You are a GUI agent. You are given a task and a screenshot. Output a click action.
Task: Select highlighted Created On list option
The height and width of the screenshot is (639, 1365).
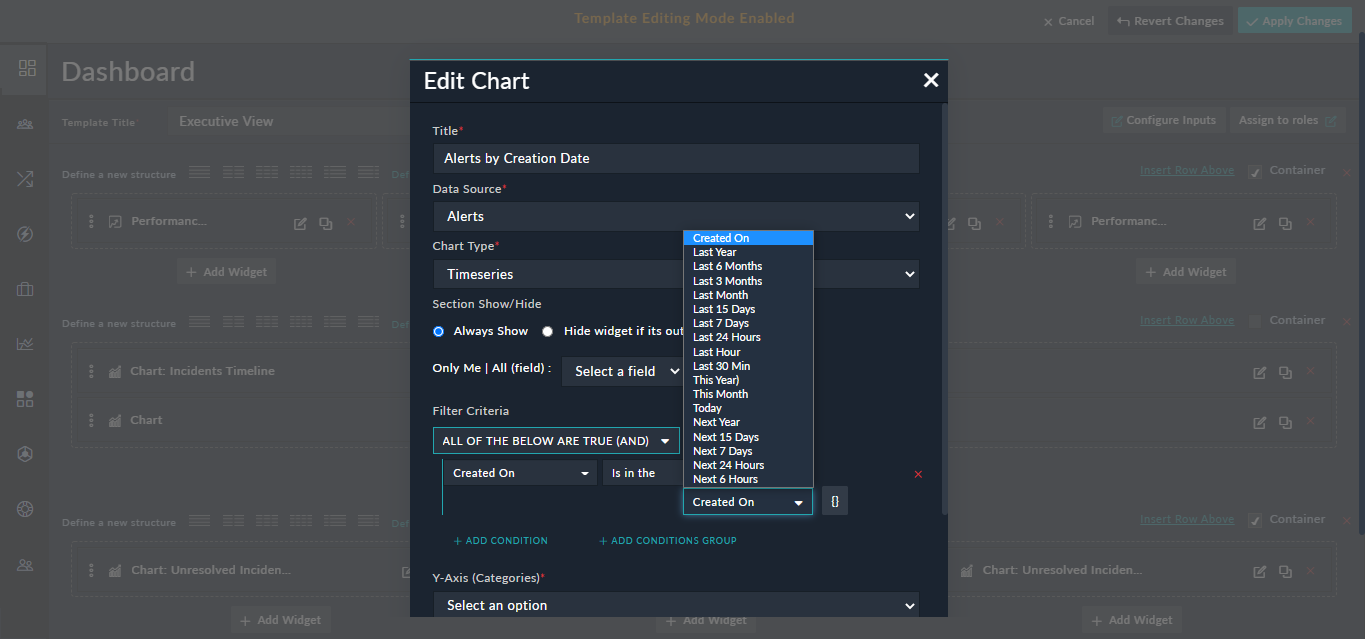(748, 238)
